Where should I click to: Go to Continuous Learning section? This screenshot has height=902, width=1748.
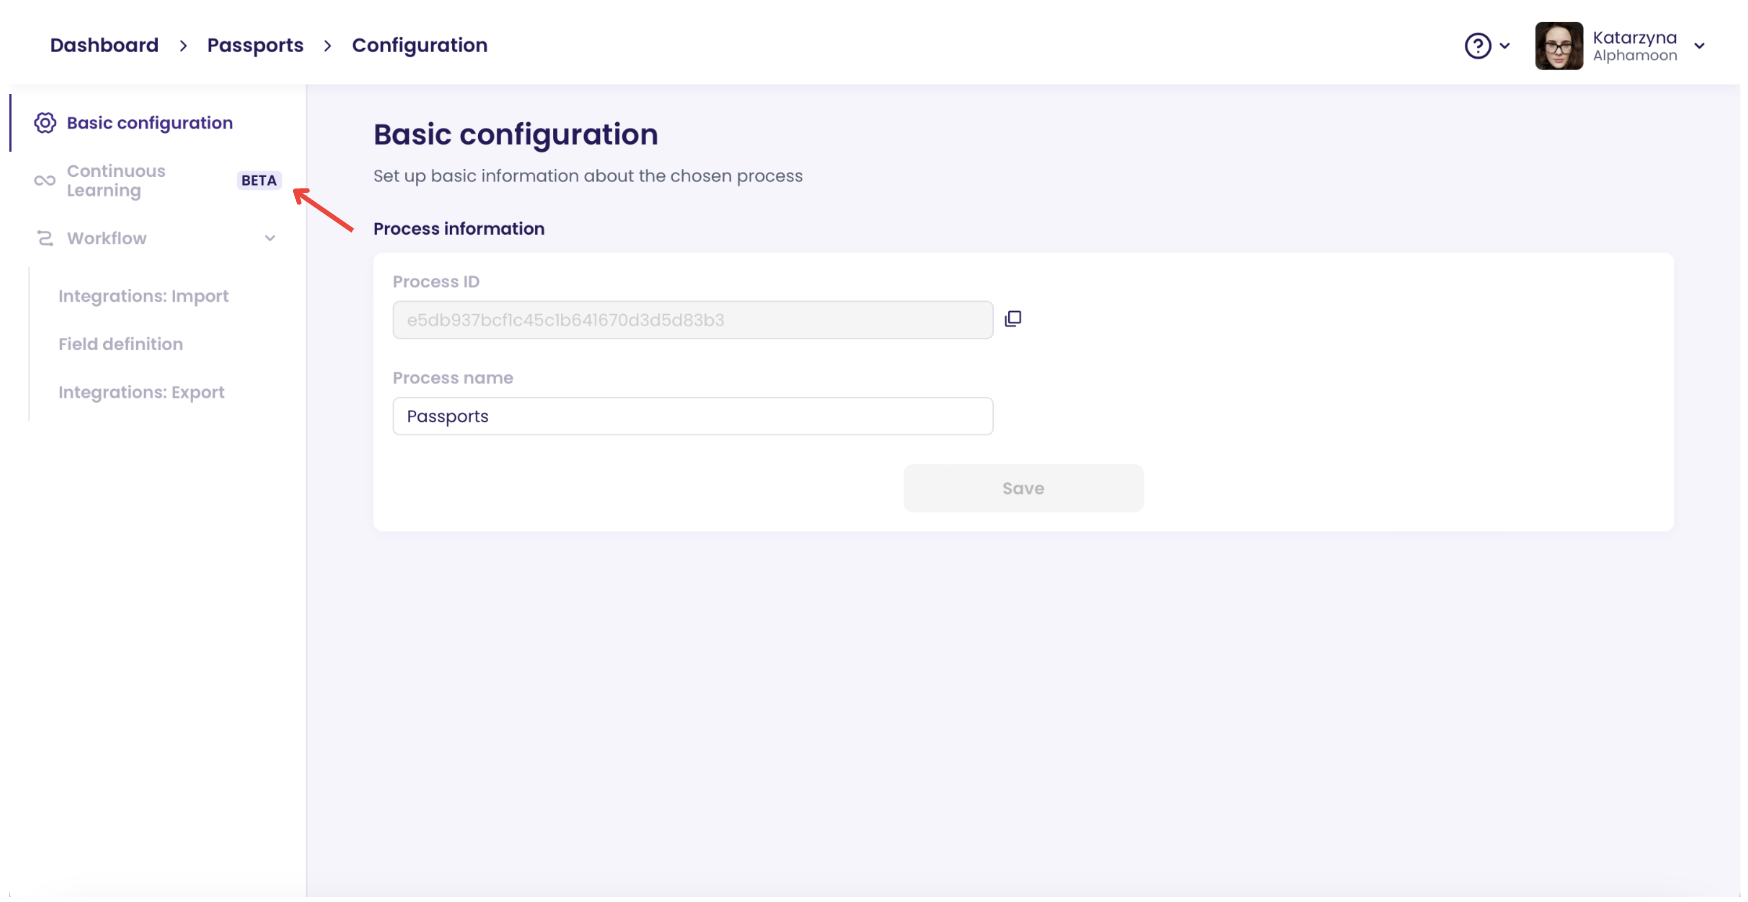tap(116, 181)
